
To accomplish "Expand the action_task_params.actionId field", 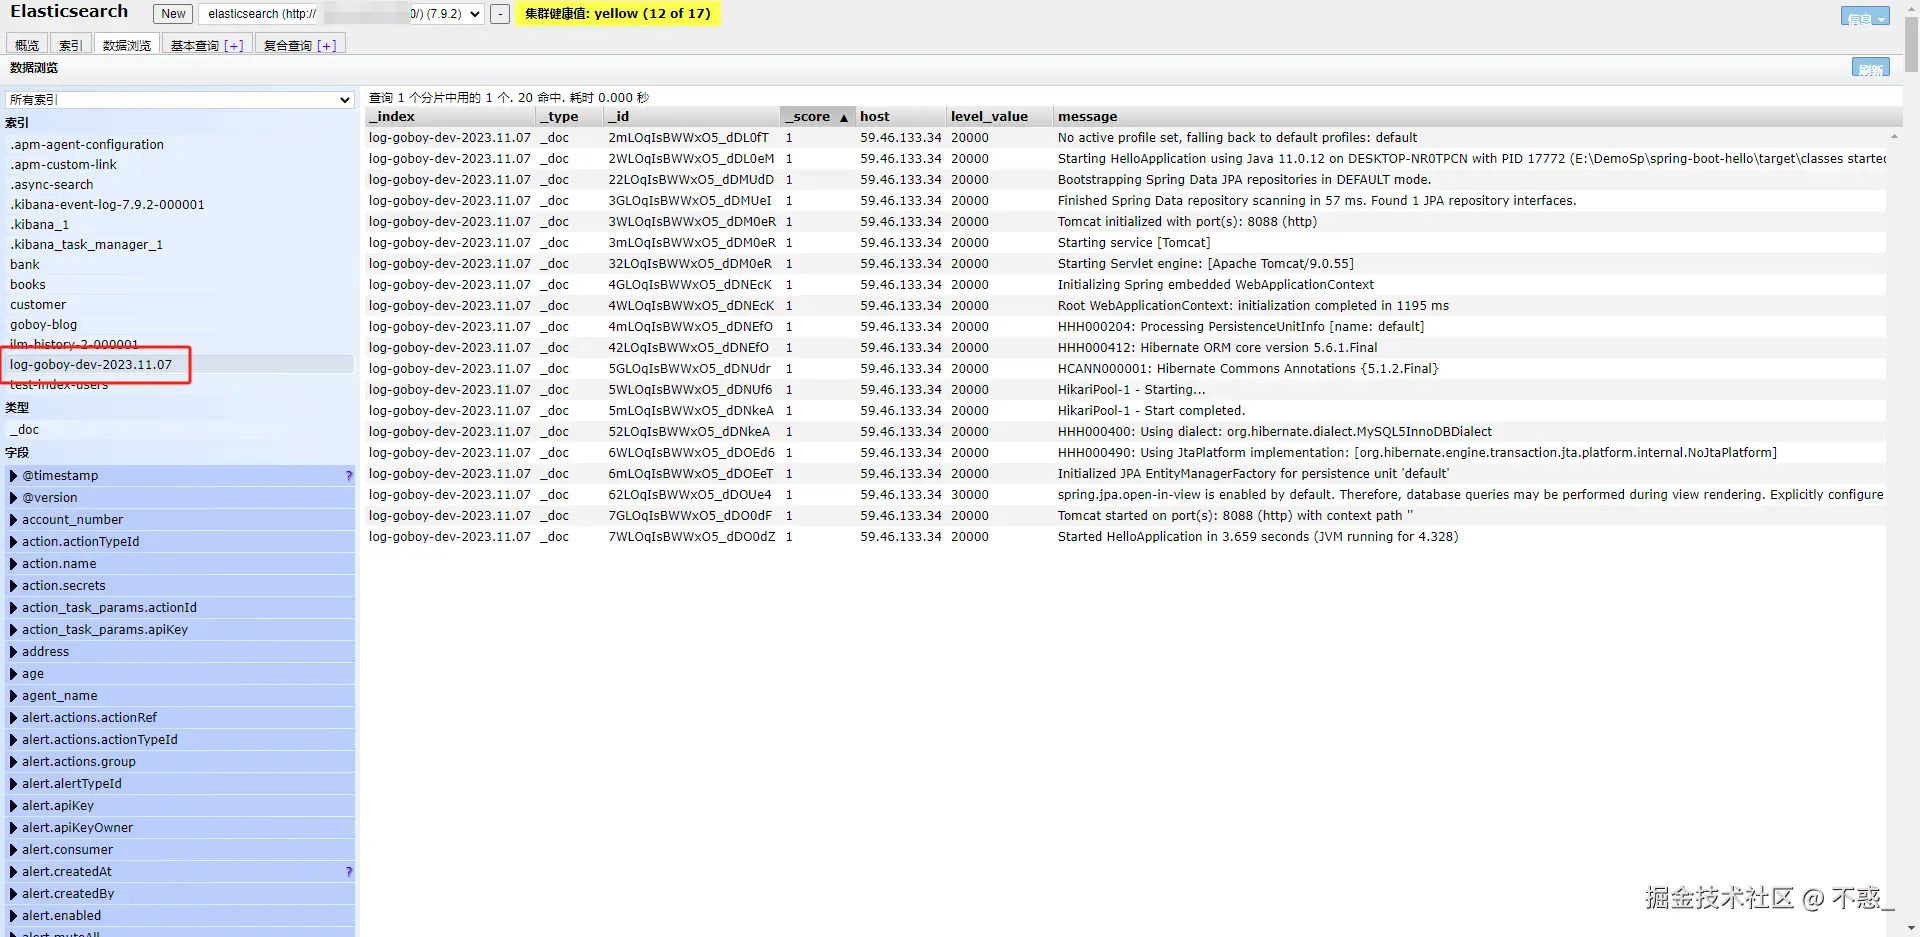I will (x=180, y=608).
